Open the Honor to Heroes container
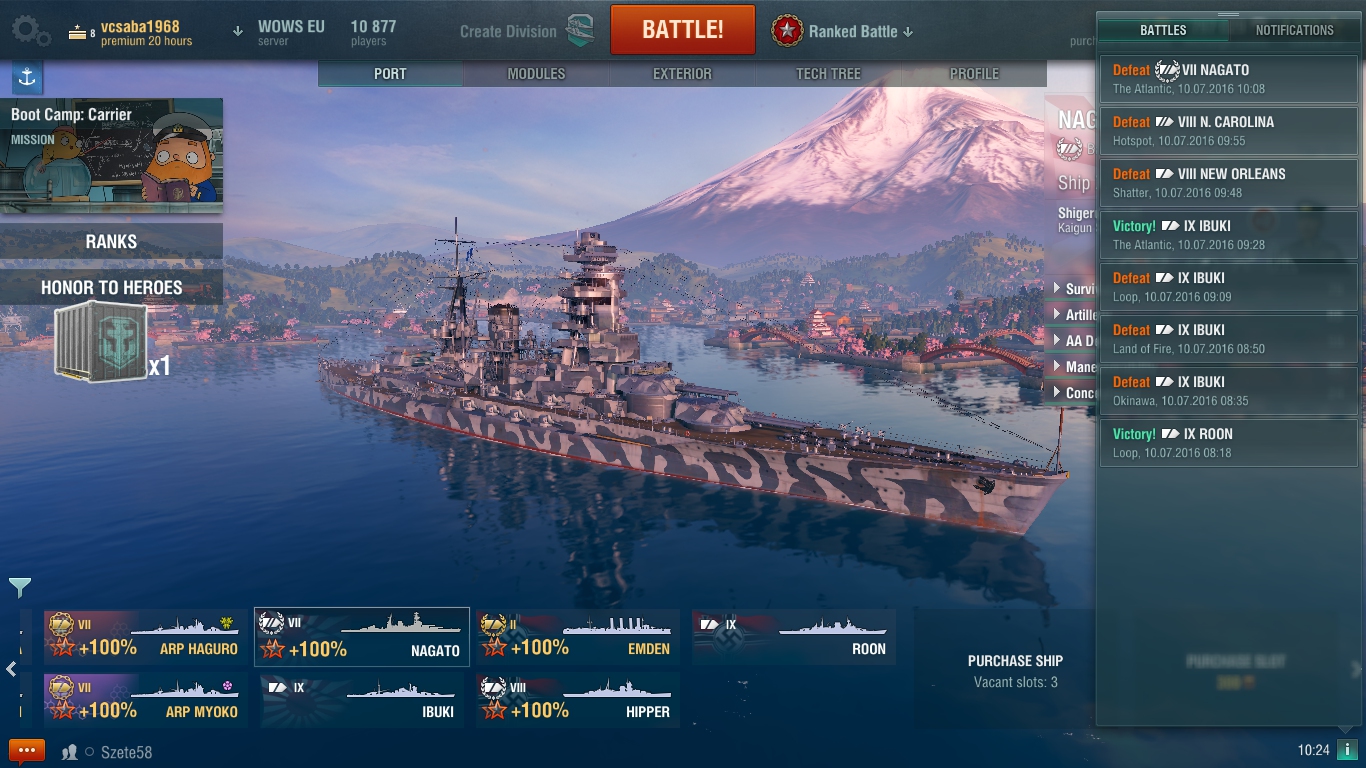This screenshot has height=768, width=1366. [x=102, y=343]
